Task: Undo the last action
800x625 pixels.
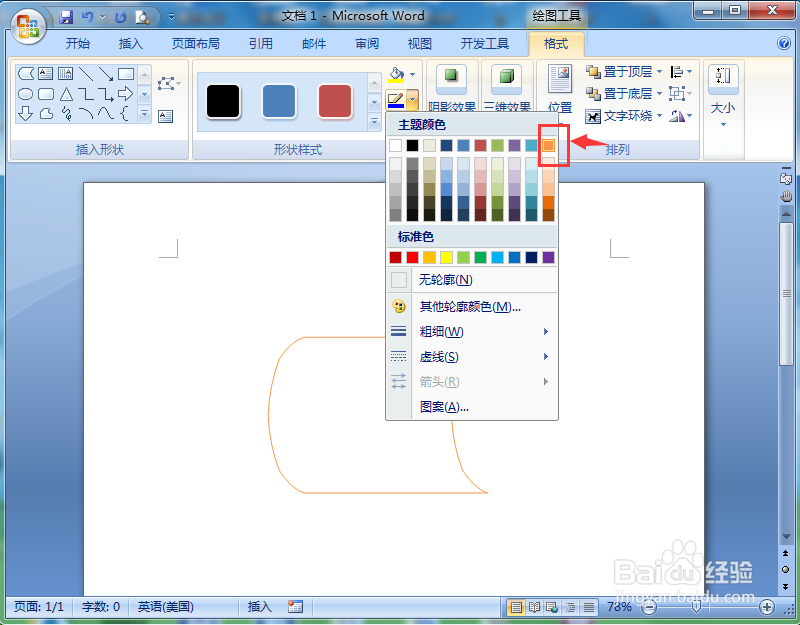Action: [87, 17]
